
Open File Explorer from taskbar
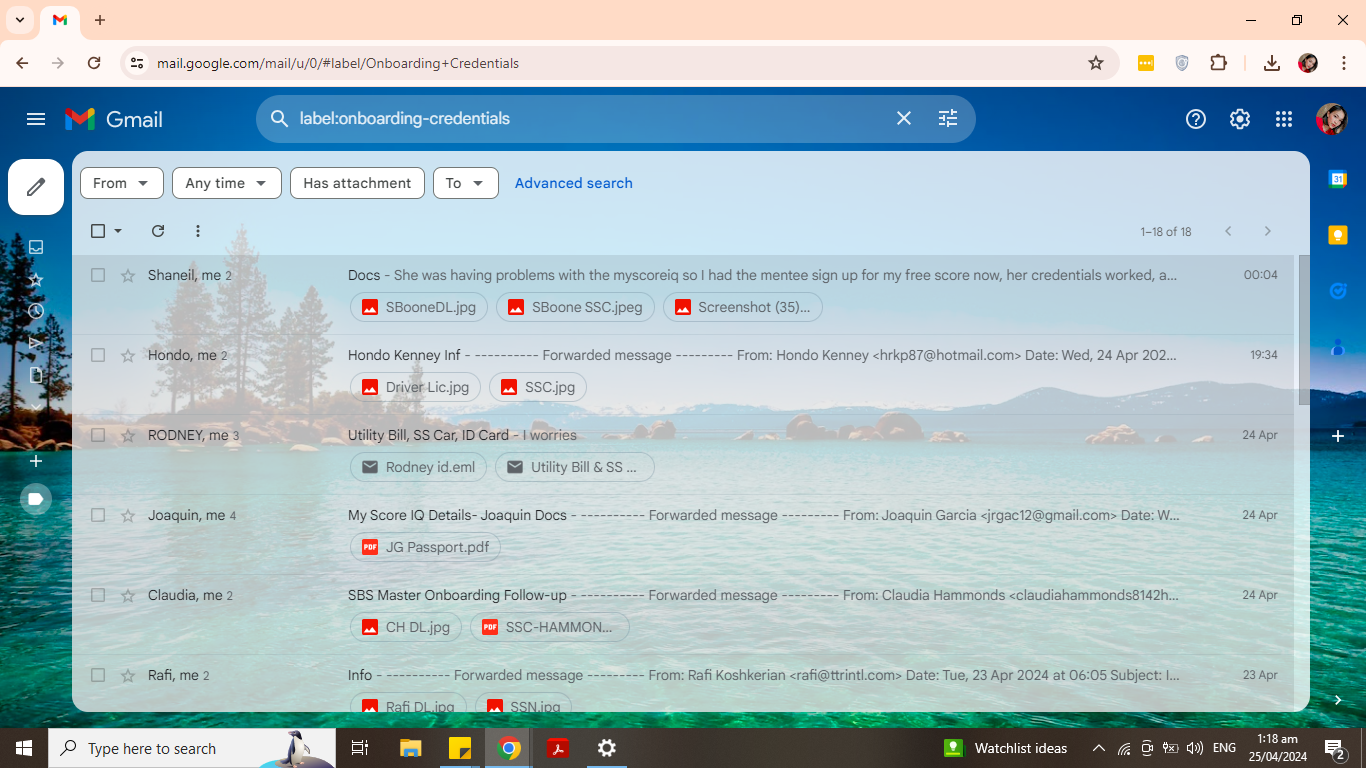click(411, 748)
